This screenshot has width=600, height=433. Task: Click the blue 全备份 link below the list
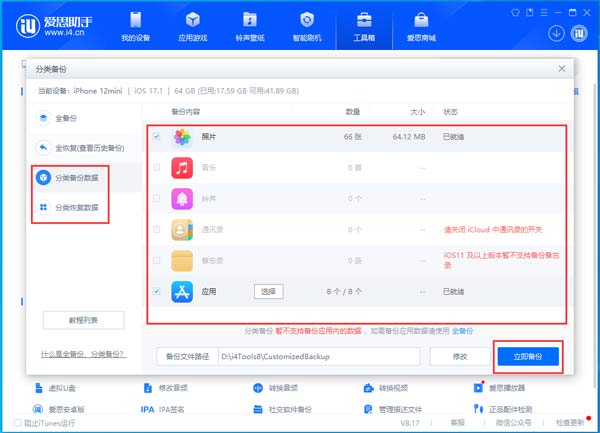pyautogui.click(x=462, y=331)
